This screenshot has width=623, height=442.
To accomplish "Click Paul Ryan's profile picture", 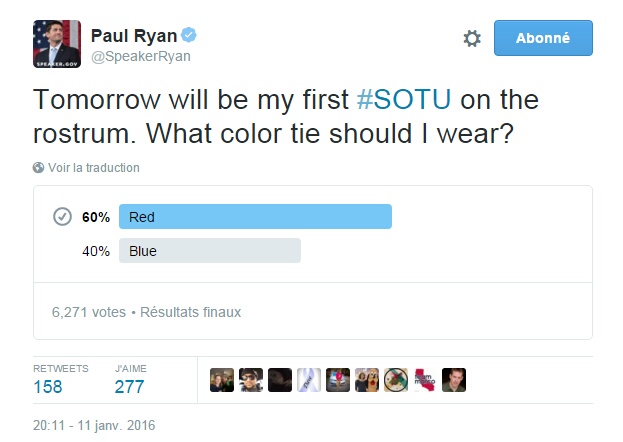I will pyautogui.click(x=57, y=44).
